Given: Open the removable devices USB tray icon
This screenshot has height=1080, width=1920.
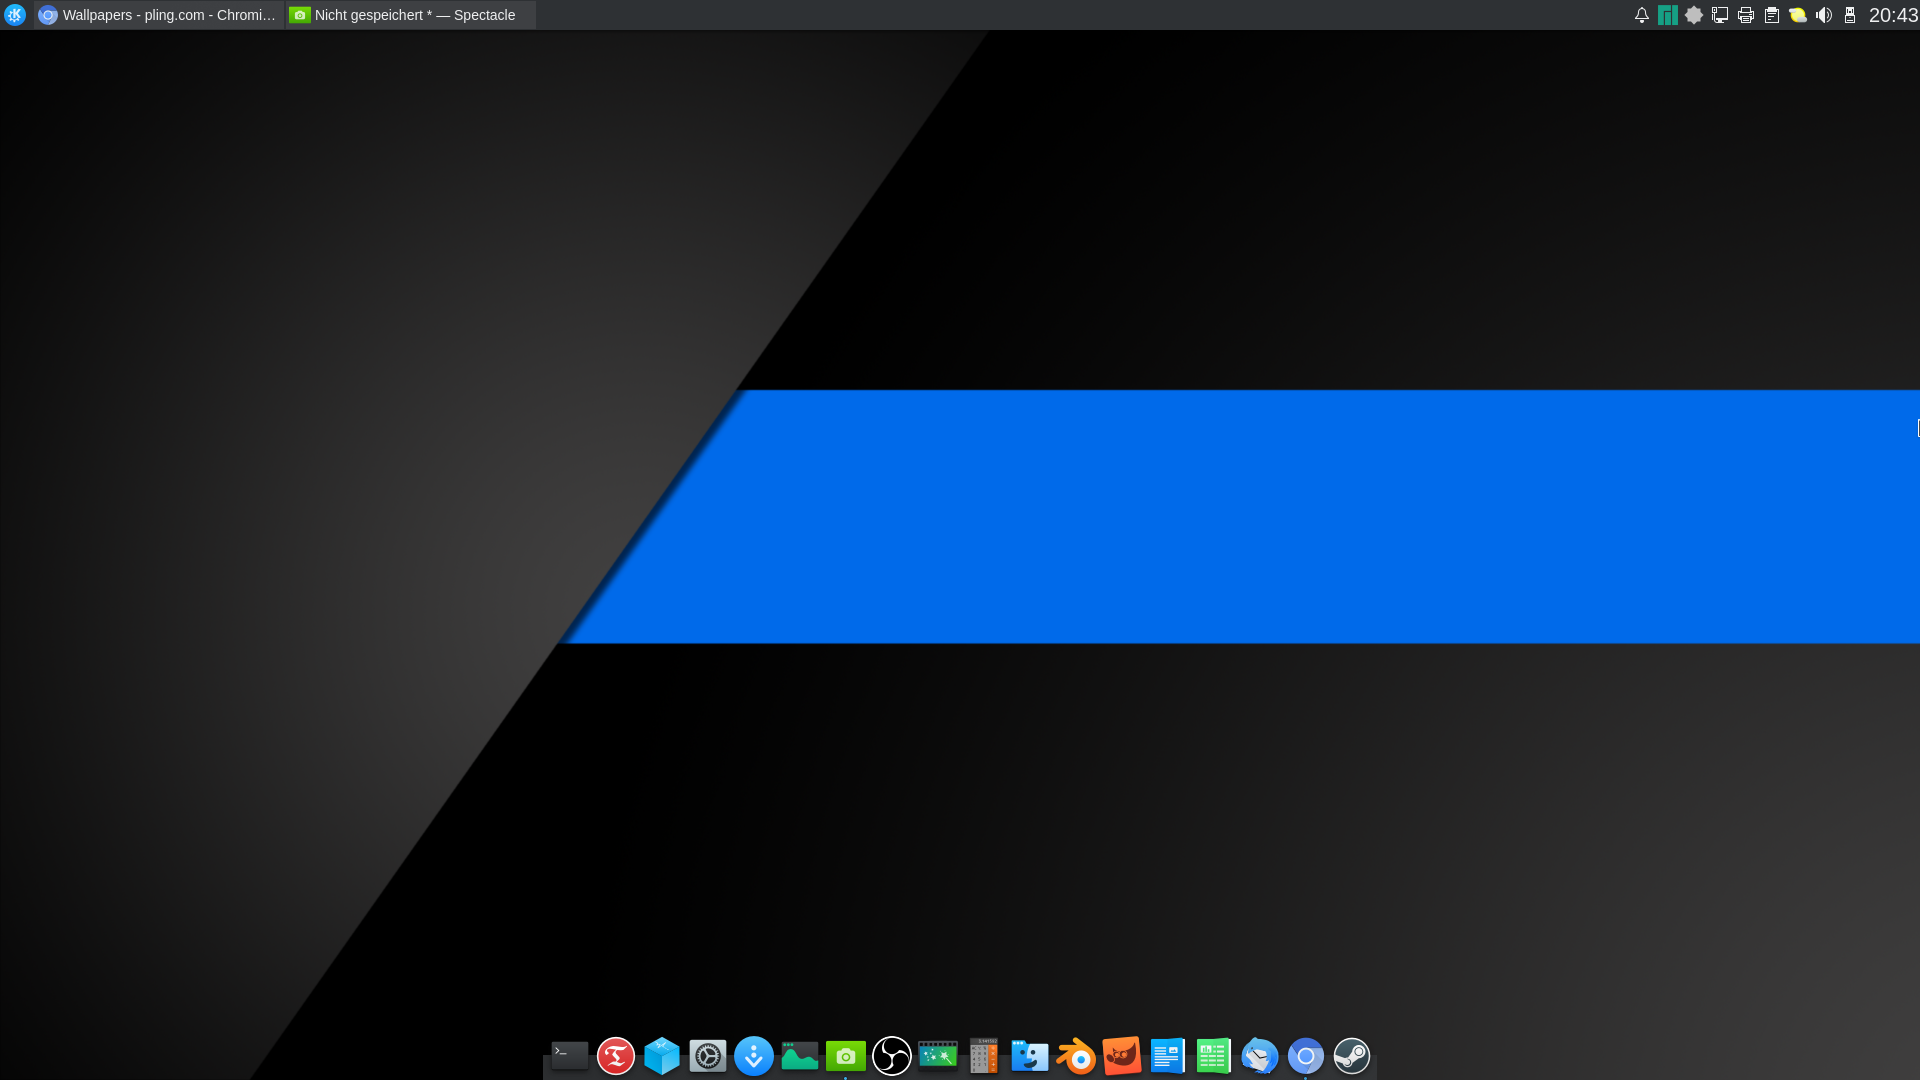Looking at the screenshot, I should 1850,15.
